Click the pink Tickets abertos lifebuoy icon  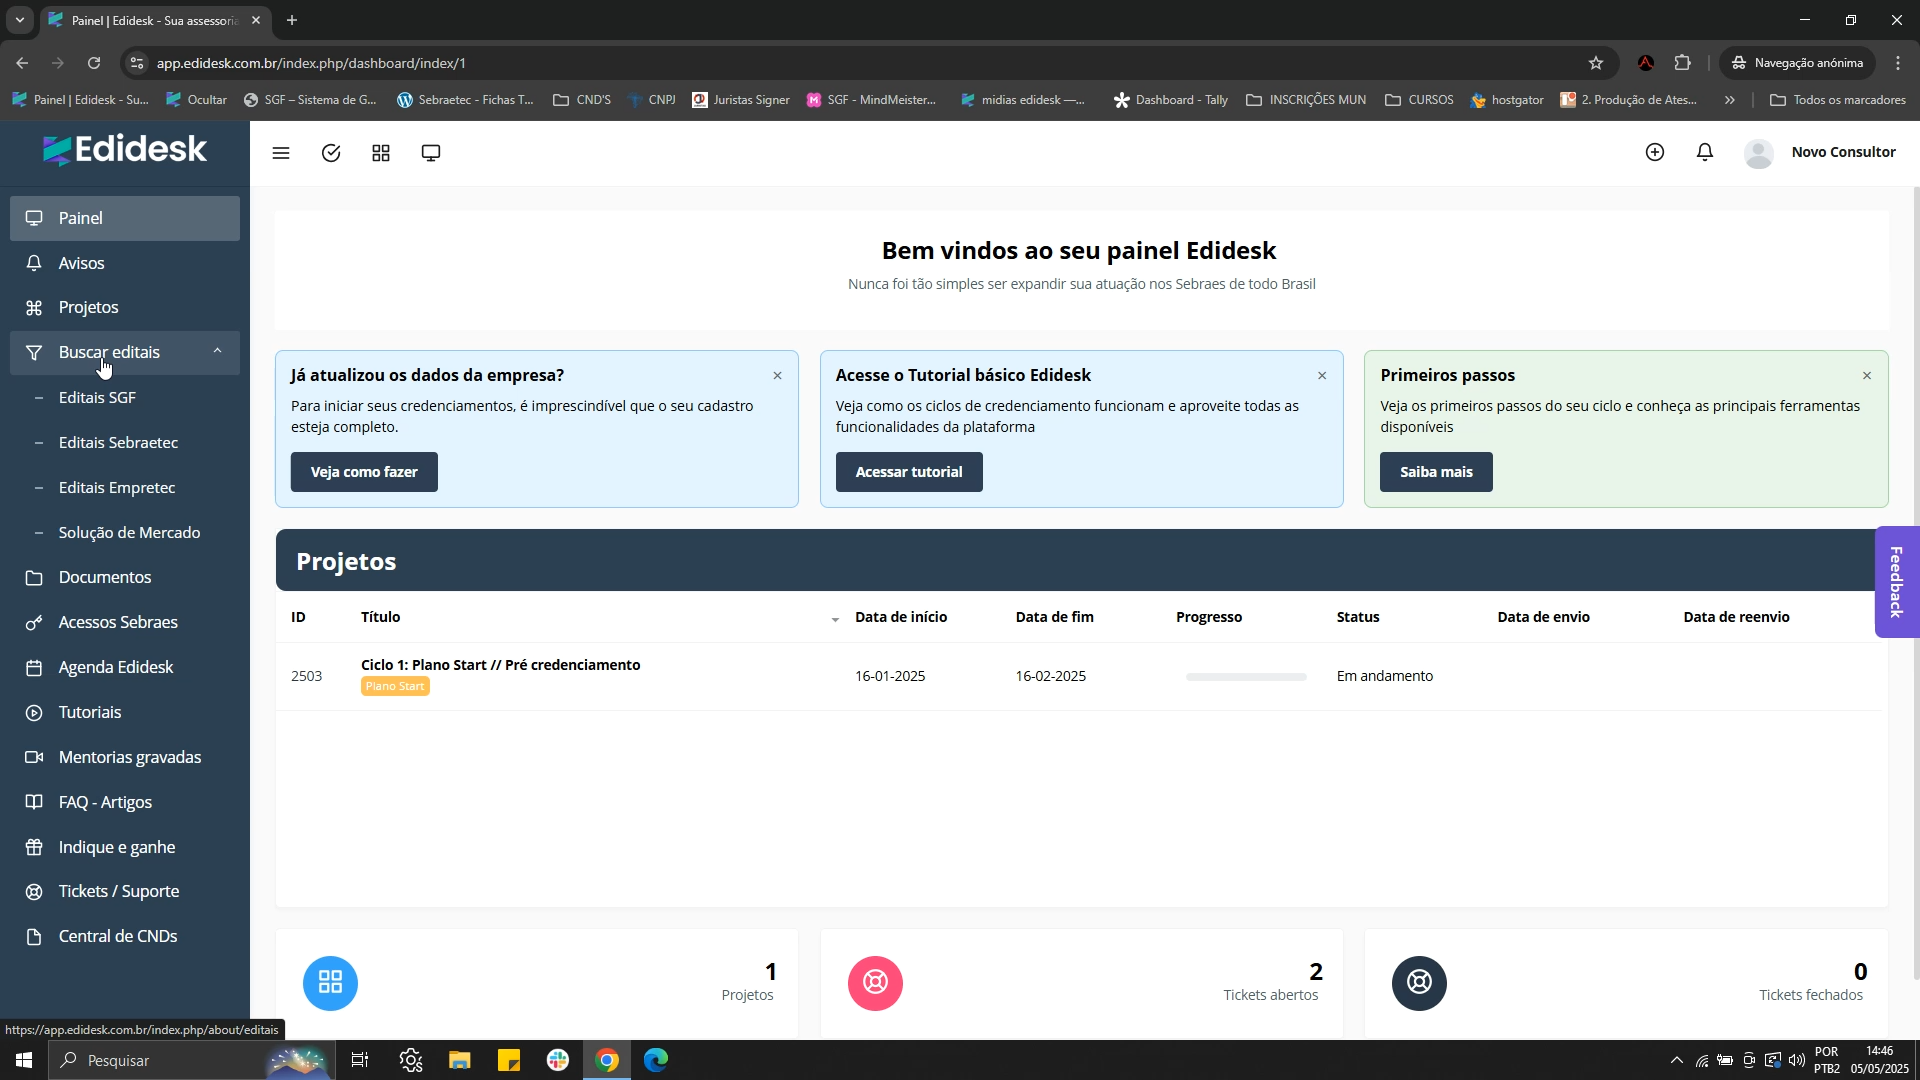coord(875,983)
